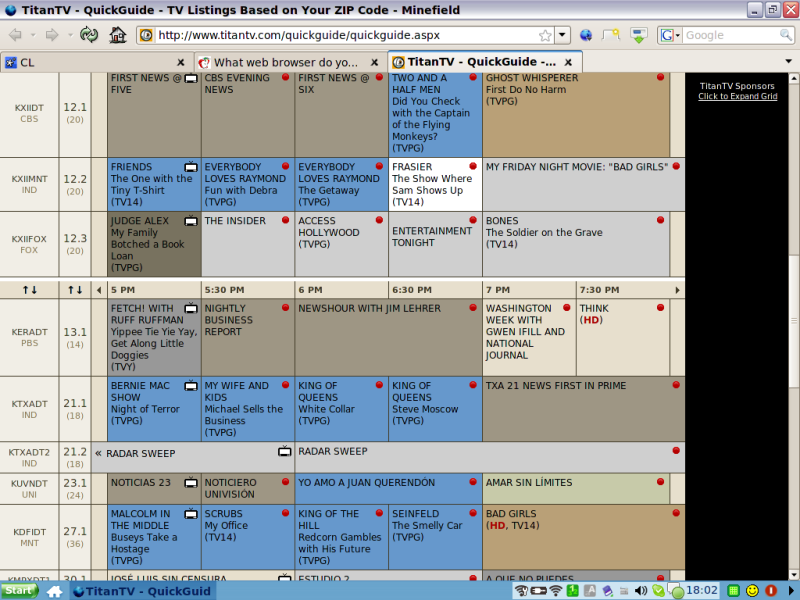Screen dimensions: 800x600
Task: Click the white house icon in the taskbar
Action: (x=55, y=591)
